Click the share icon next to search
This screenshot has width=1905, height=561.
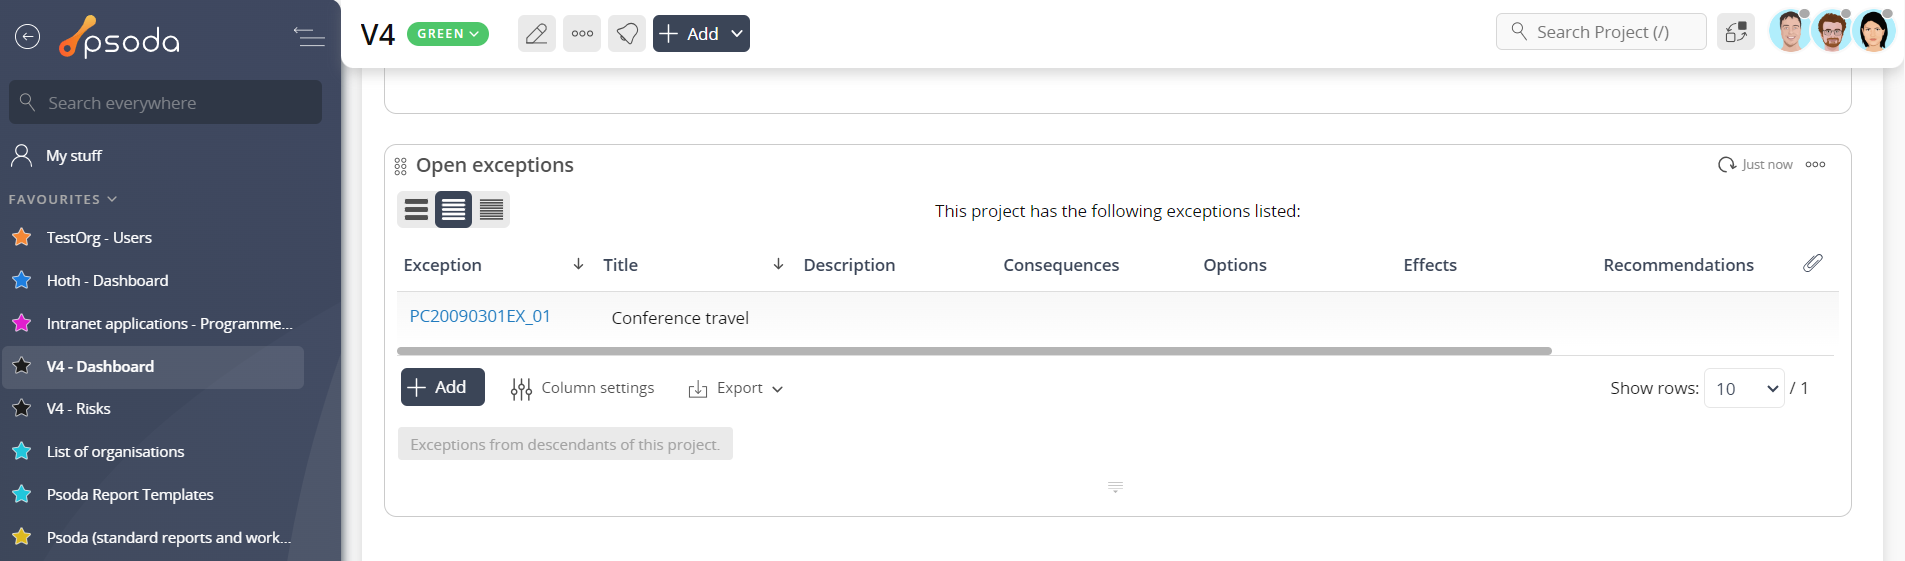[x=1736, y=32]
